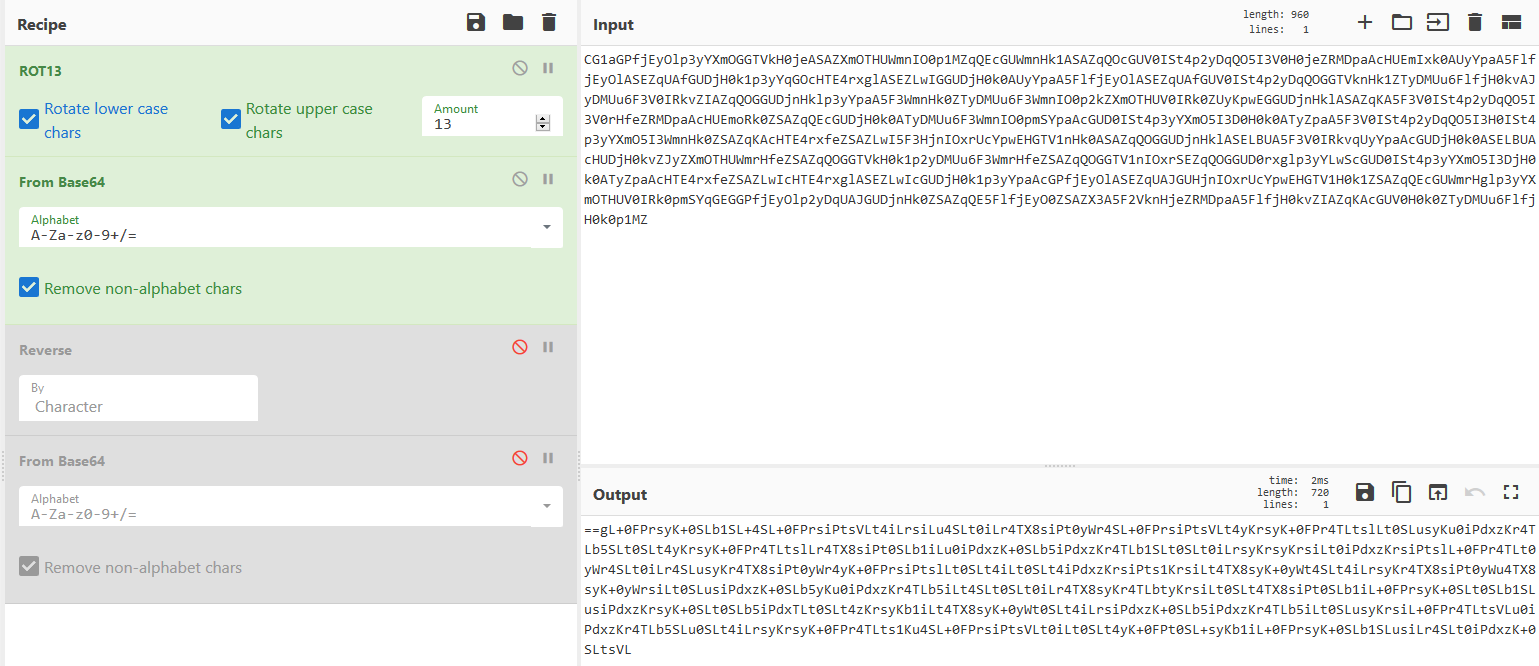Open the Reverse By Character selector
The image size is (1539, 666).
[x=138, y=398]
